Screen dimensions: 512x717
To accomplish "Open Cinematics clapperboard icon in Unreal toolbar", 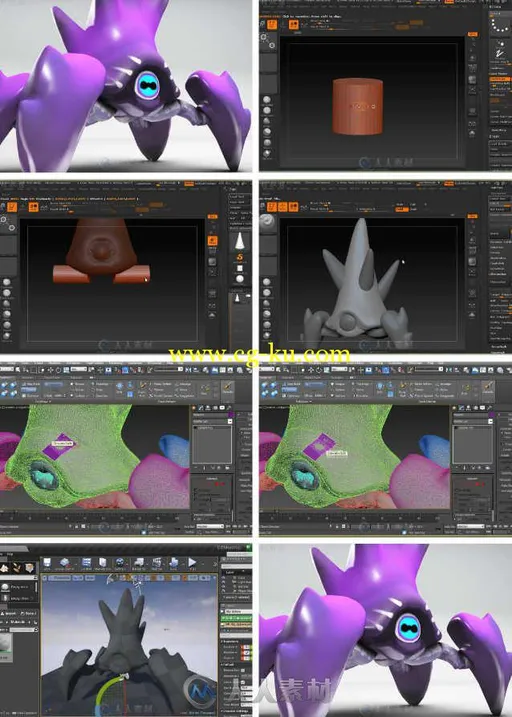I will pyautogui.click(x=156, y=562).
